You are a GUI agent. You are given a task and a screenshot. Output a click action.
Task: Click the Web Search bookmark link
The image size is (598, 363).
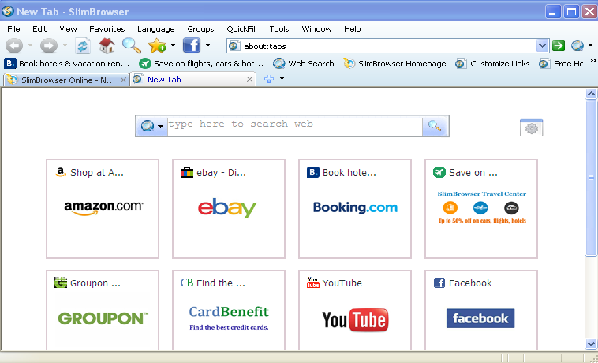[304, 63]
